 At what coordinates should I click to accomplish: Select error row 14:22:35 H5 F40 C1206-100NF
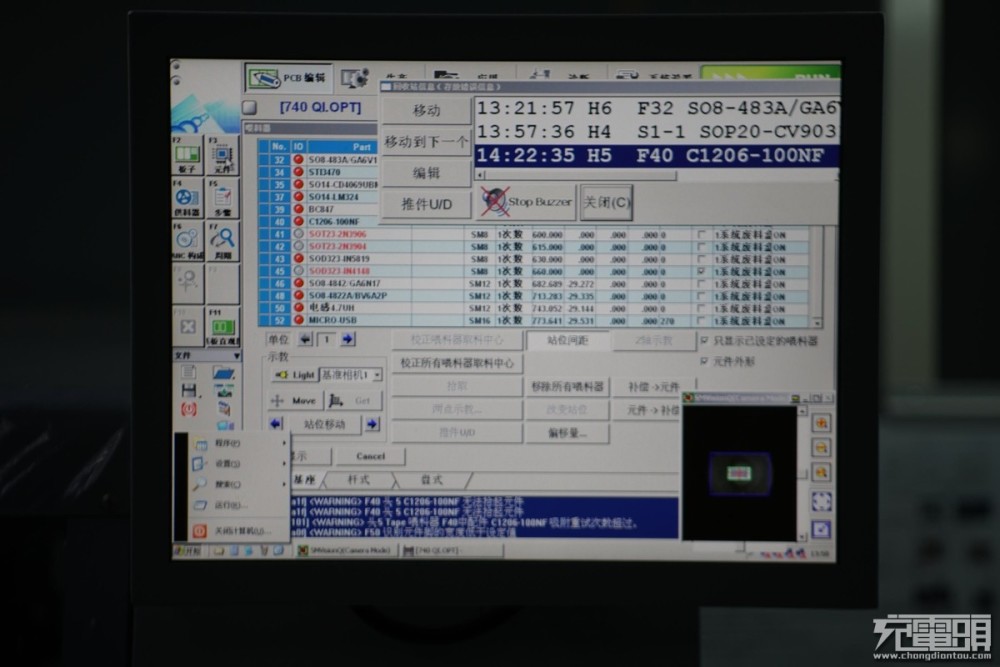(x=657, y=156)
